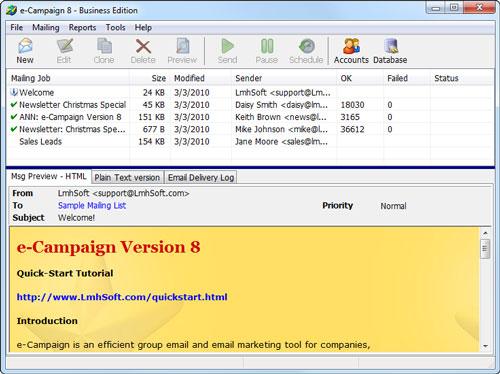
Task: Open the Tools menu
Action: pos(115,27)
